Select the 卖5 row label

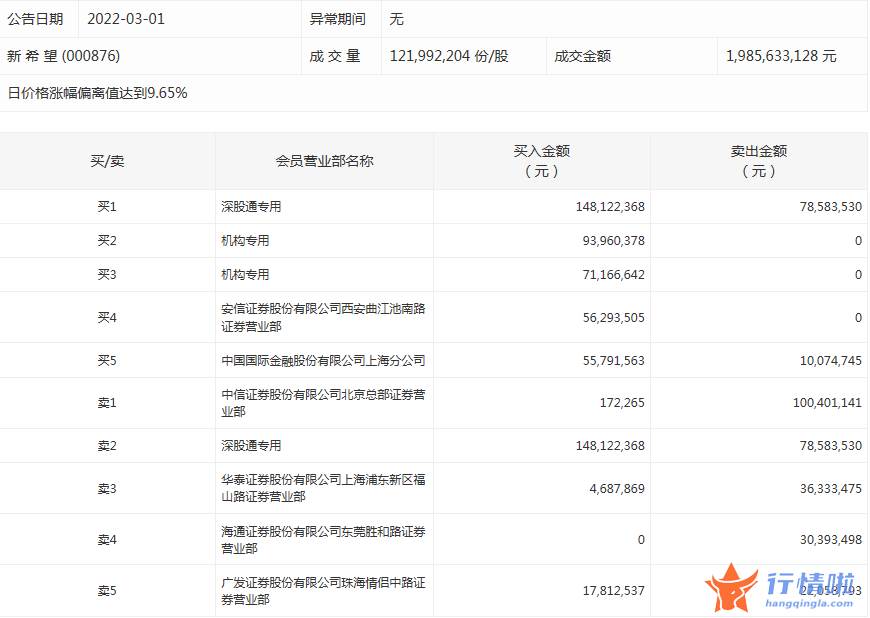coord(107,591)
